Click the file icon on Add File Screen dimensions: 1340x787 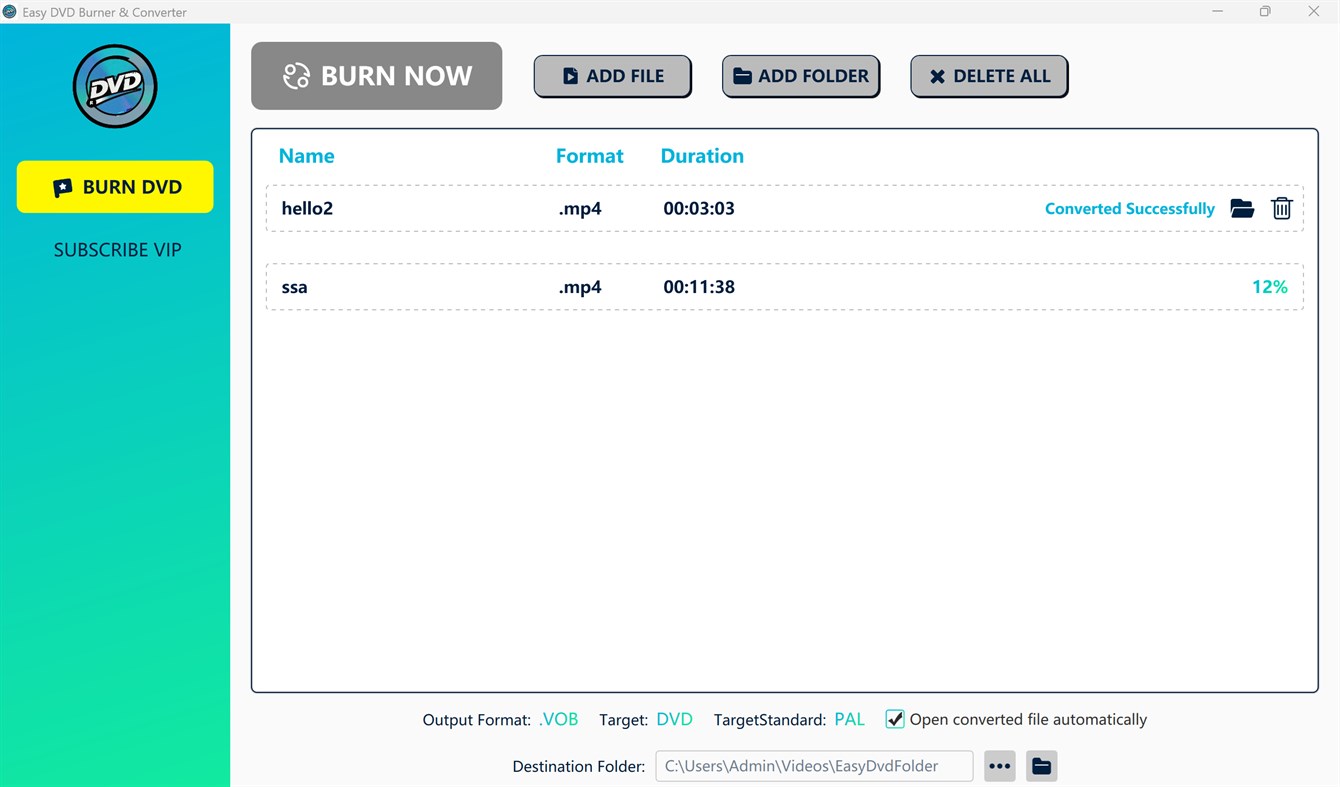point(570,75)
